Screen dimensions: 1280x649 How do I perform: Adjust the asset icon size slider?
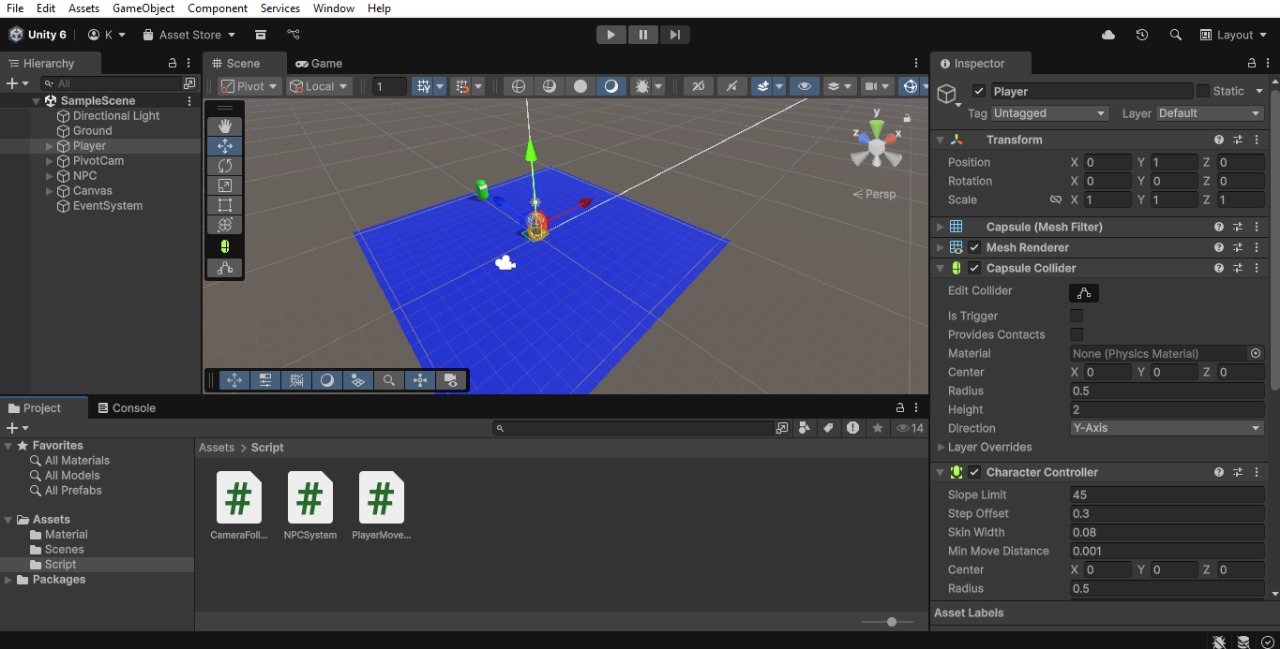point(892,622)
